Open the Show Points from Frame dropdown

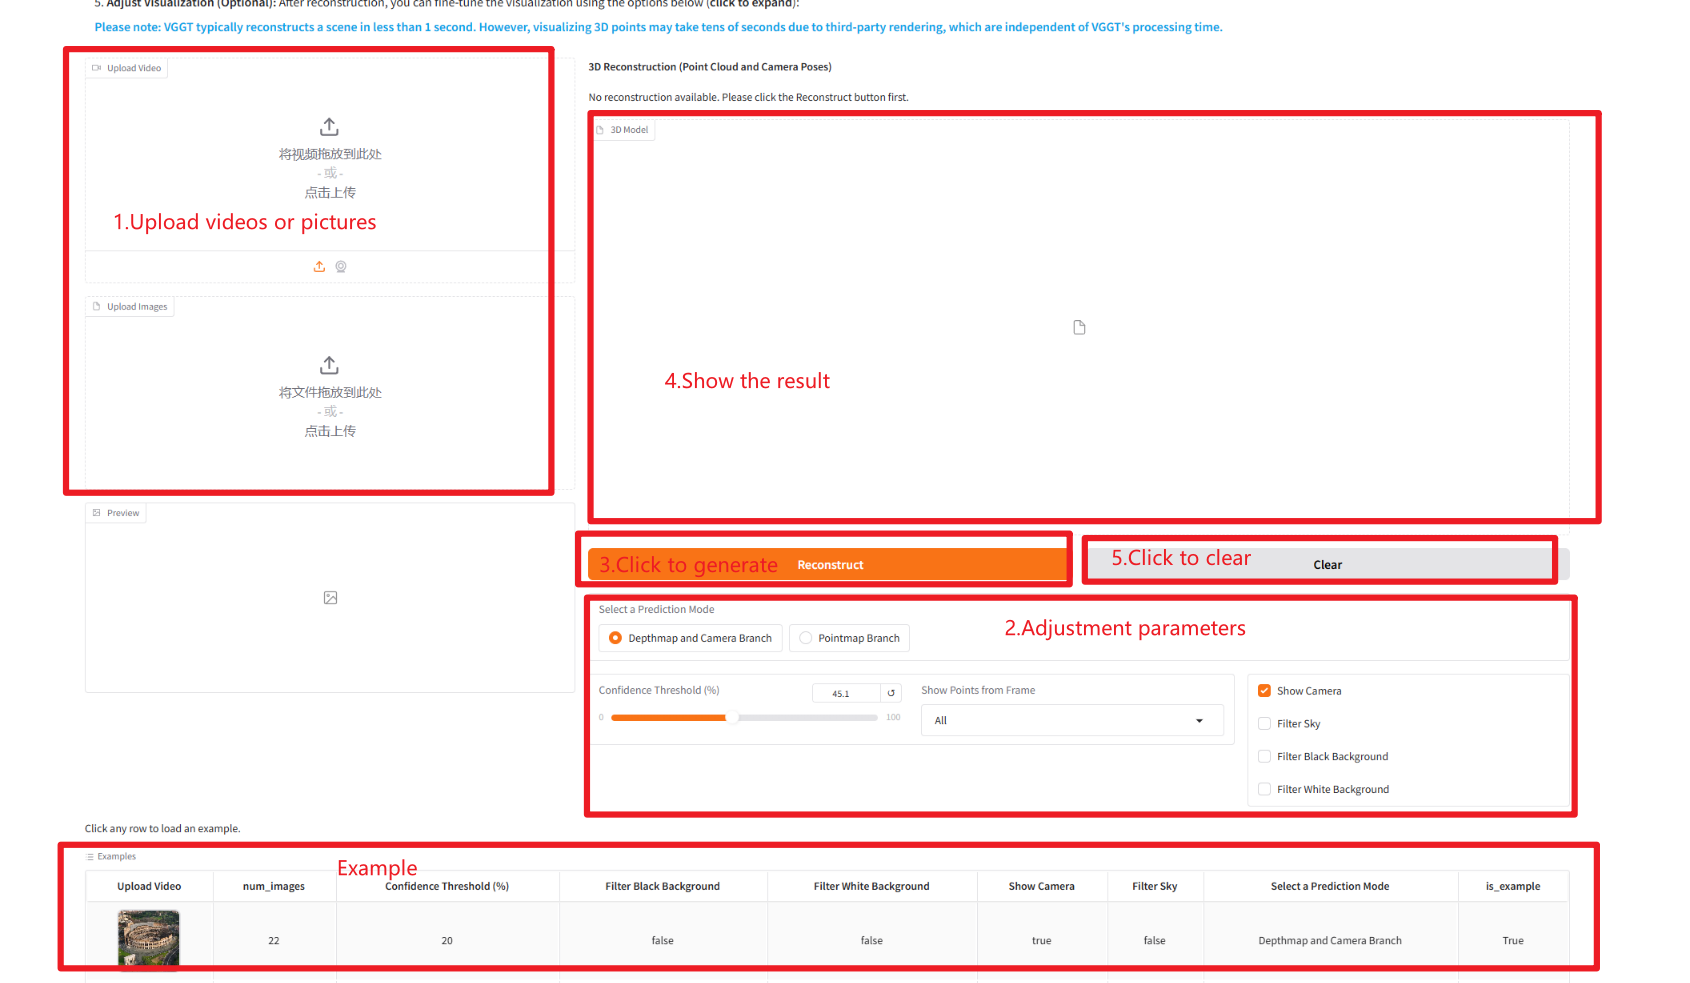(x=1071, y=721)
